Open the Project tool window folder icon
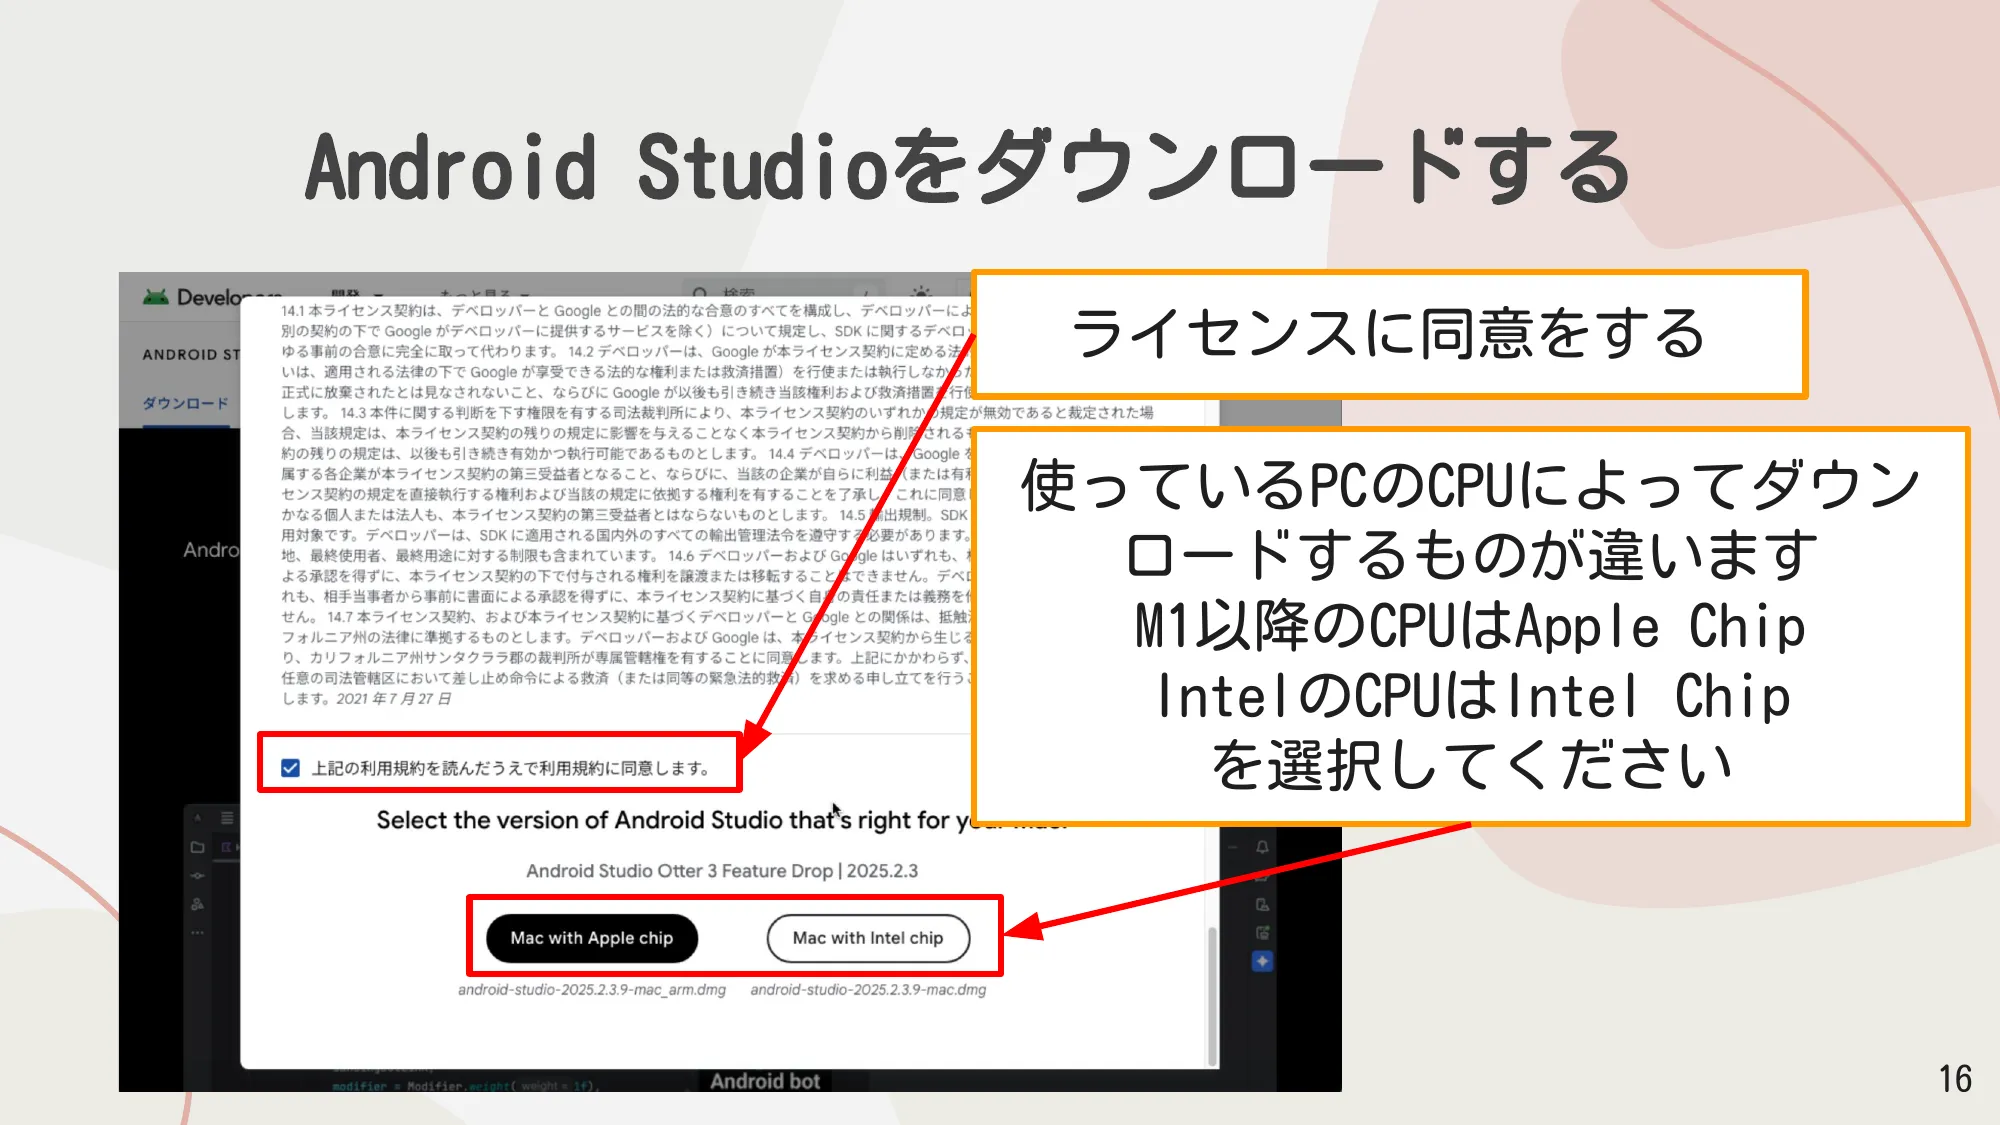2000x1125 pixels. click(x=197, y=847)
